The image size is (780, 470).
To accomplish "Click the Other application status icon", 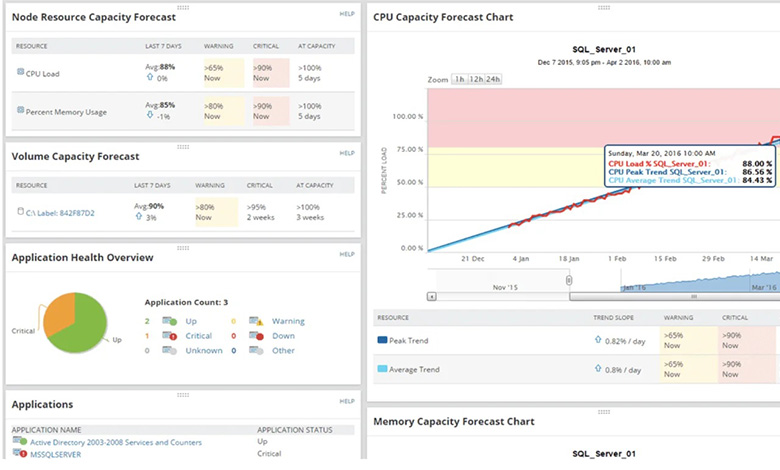I will 256,351.
